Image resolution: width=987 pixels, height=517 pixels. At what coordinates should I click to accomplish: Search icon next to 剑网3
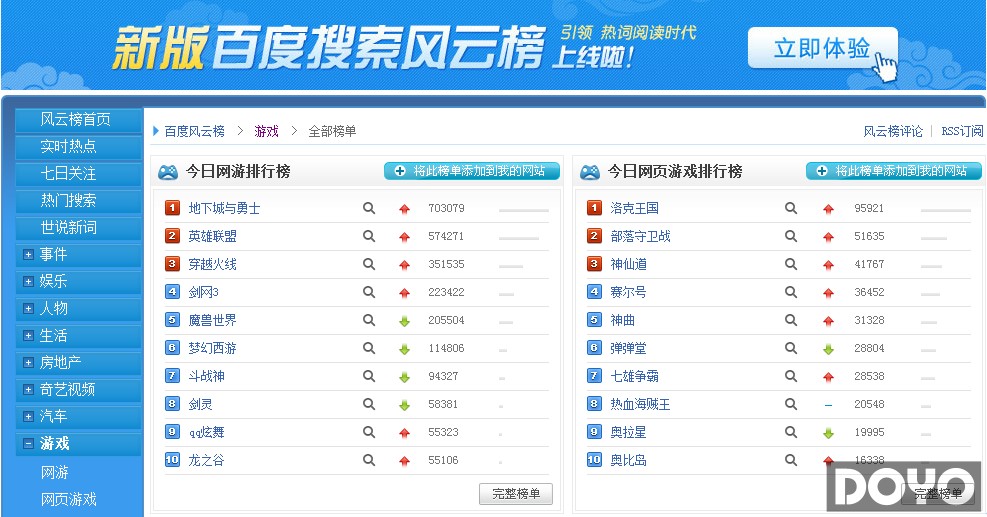tap(369, 292)
